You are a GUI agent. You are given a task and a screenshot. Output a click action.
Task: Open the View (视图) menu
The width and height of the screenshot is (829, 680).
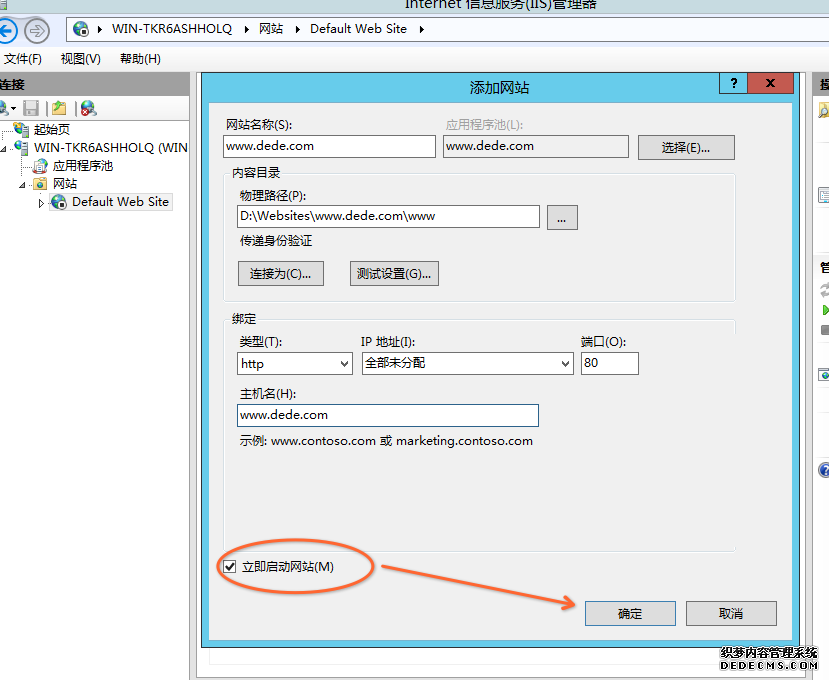[x=80, y=59]
